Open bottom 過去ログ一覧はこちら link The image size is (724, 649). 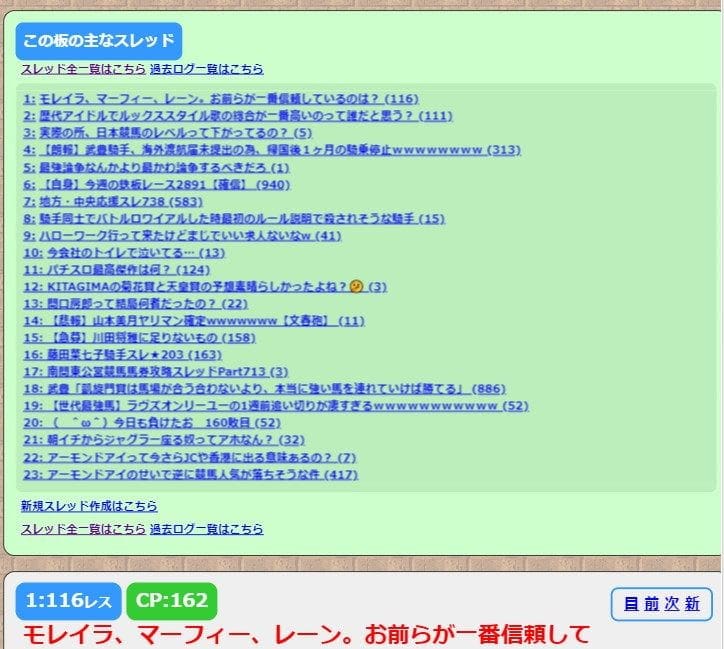coord(206,528)
